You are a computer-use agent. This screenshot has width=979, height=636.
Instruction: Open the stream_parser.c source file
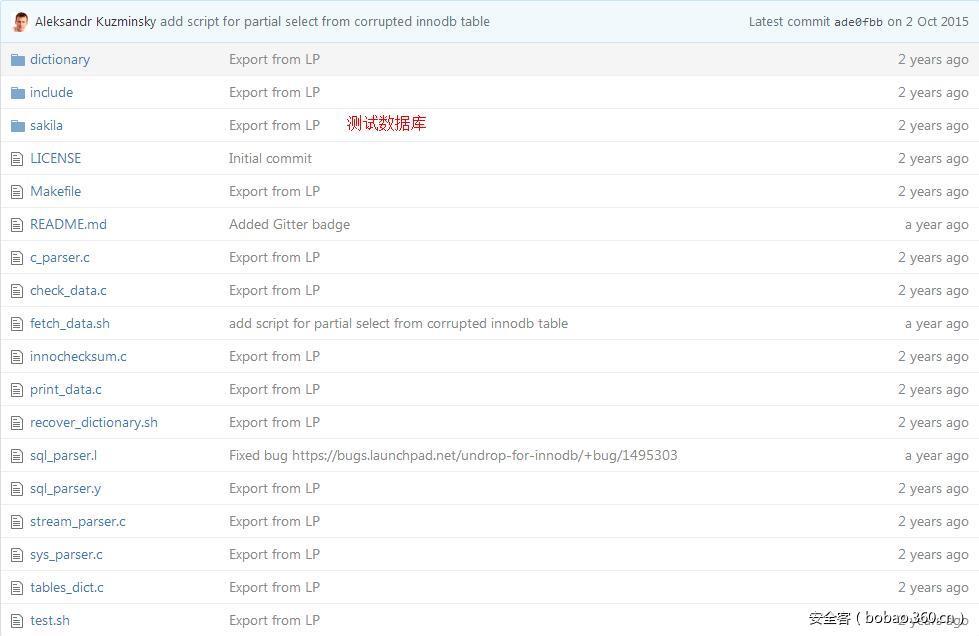[78, 522]
